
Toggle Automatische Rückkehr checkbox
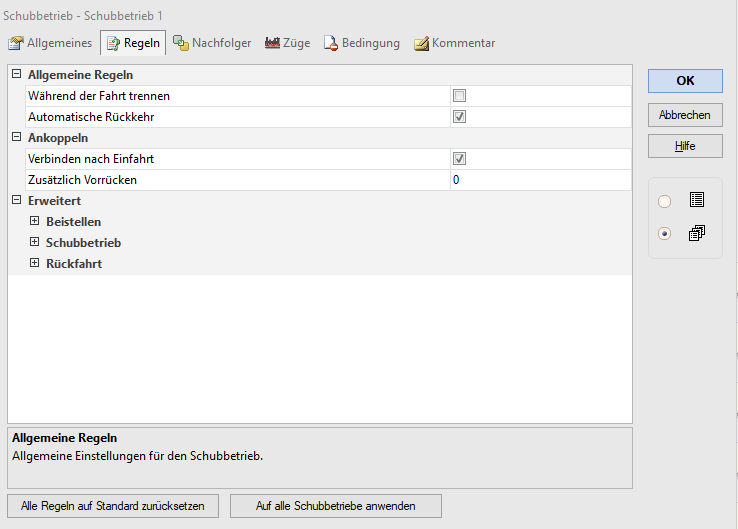460,117
